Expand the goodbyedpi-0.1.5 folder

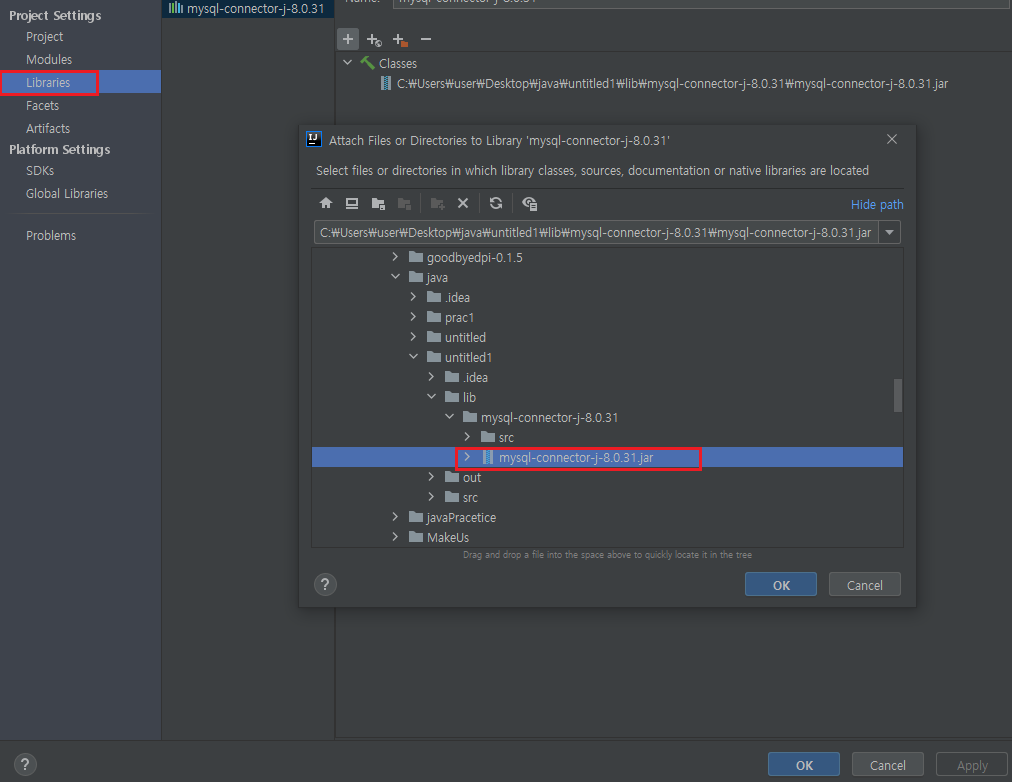[x=395, y=257]
